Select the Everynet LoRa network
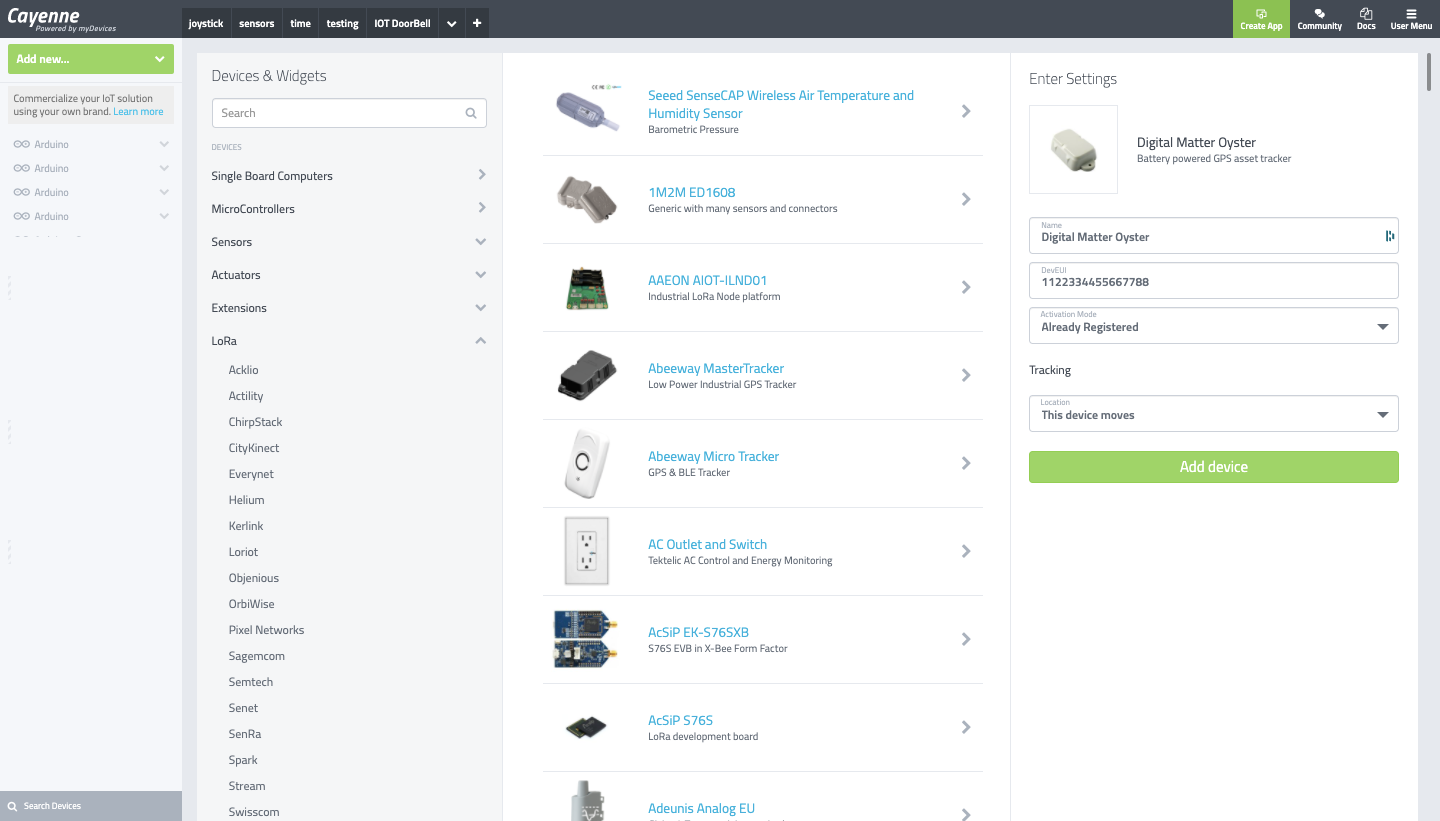 tap(251, 474)
